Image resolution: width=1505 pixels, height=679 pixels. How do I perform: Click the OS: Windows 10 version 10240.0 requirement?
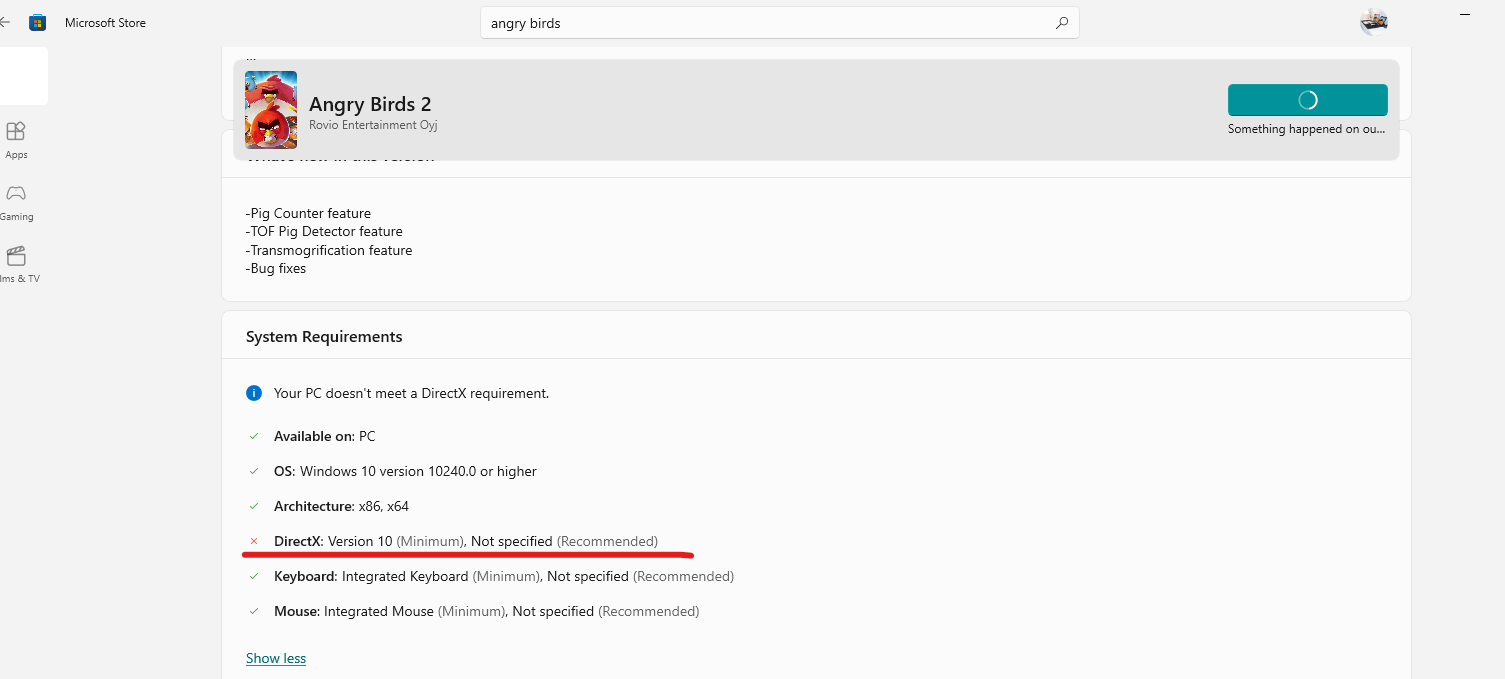click(405, 471)
